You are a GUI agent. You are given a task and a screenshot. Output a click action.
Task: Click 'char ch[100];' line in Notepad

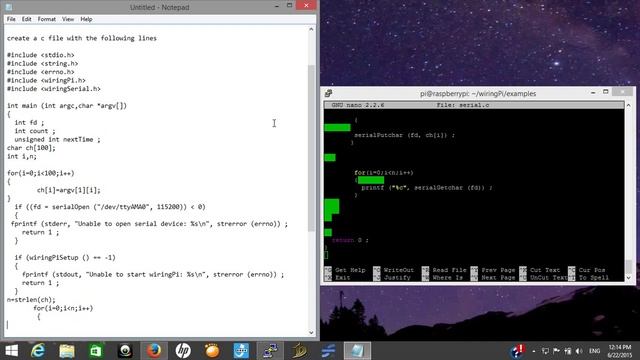31,148
